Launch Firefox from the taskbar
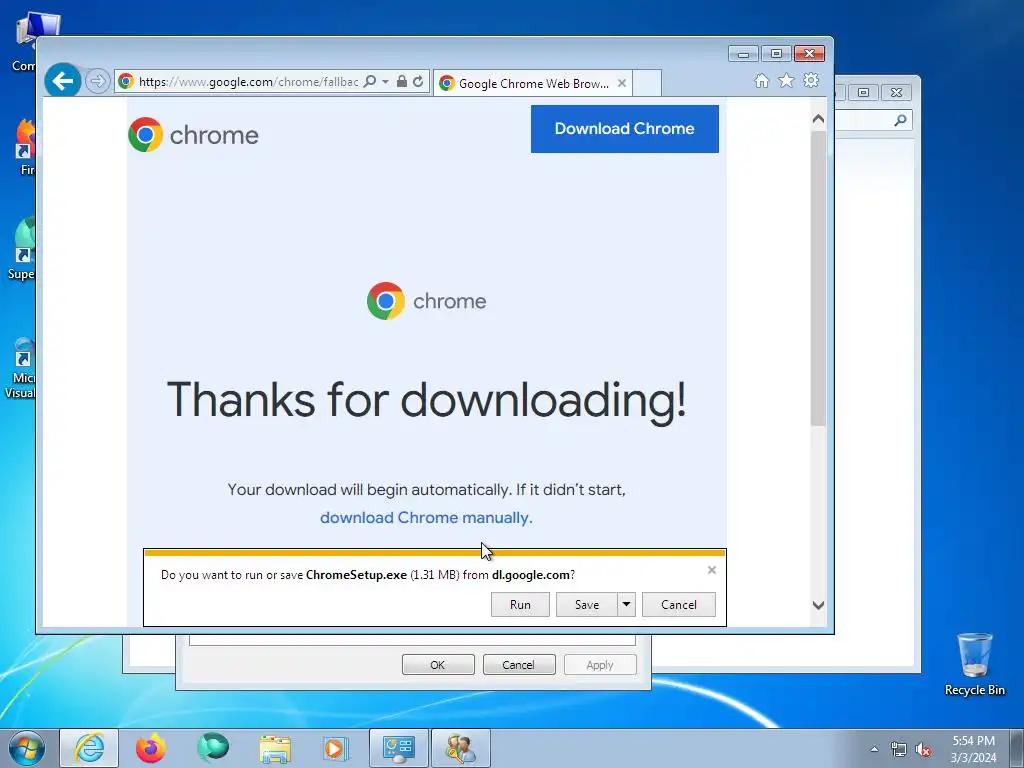The width and height of the screenshot is (1024, 768). point(151,748)
